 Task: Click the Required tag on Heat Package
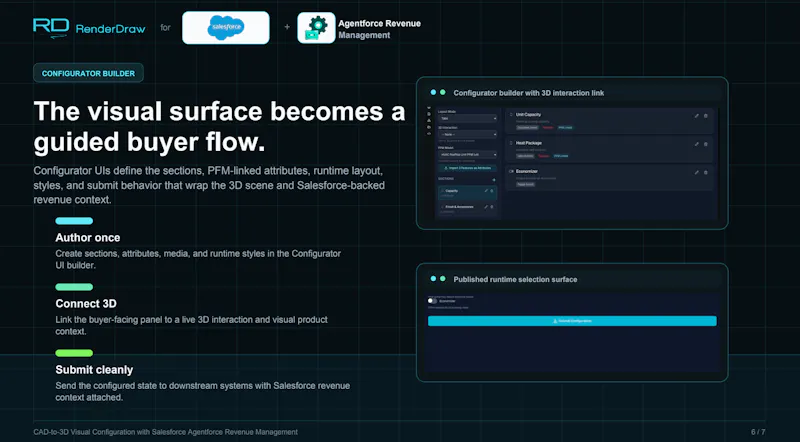click(543, 156)
